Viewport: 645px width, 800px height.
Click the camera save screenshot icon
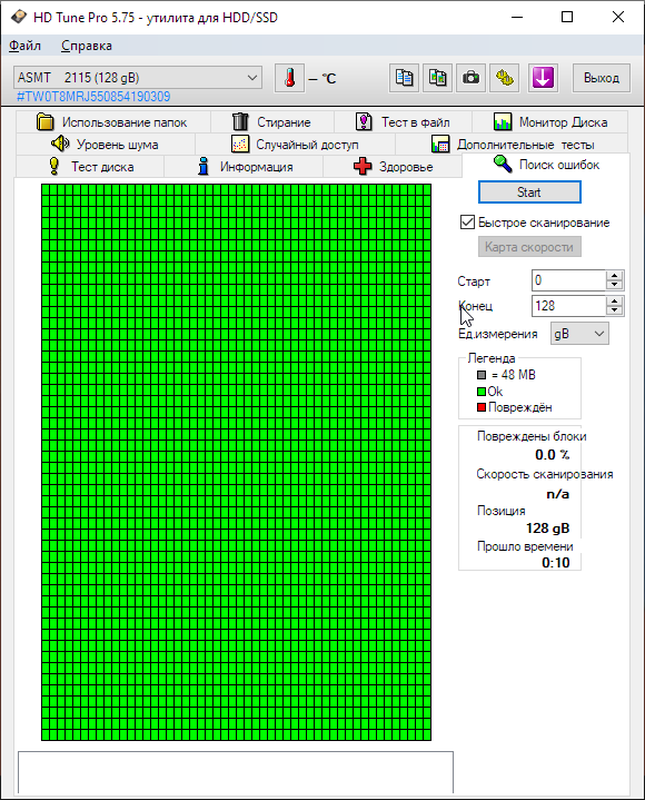click(470, 78)
